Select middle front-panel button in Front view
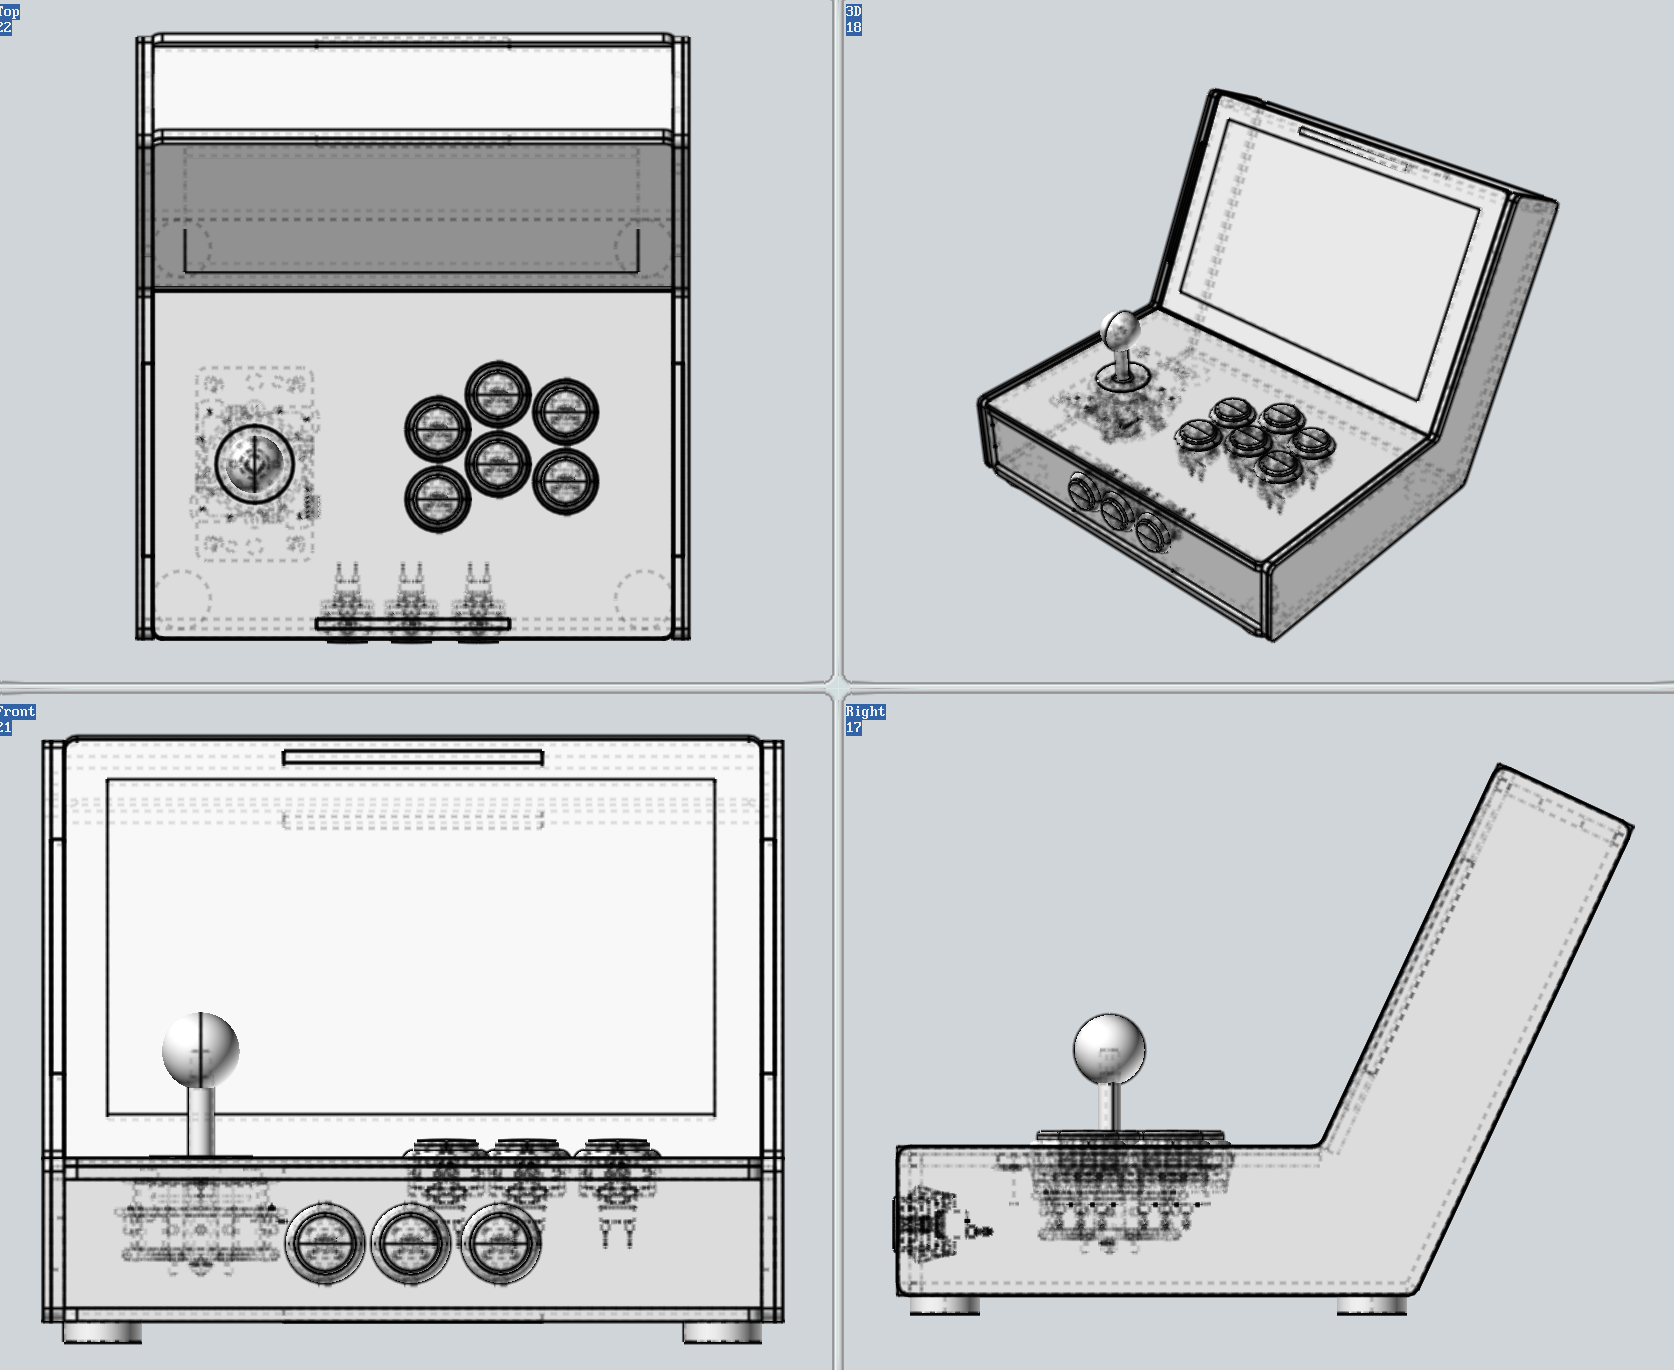The height and width of the screenshot is (1370, 1674). pos(410,1242)
